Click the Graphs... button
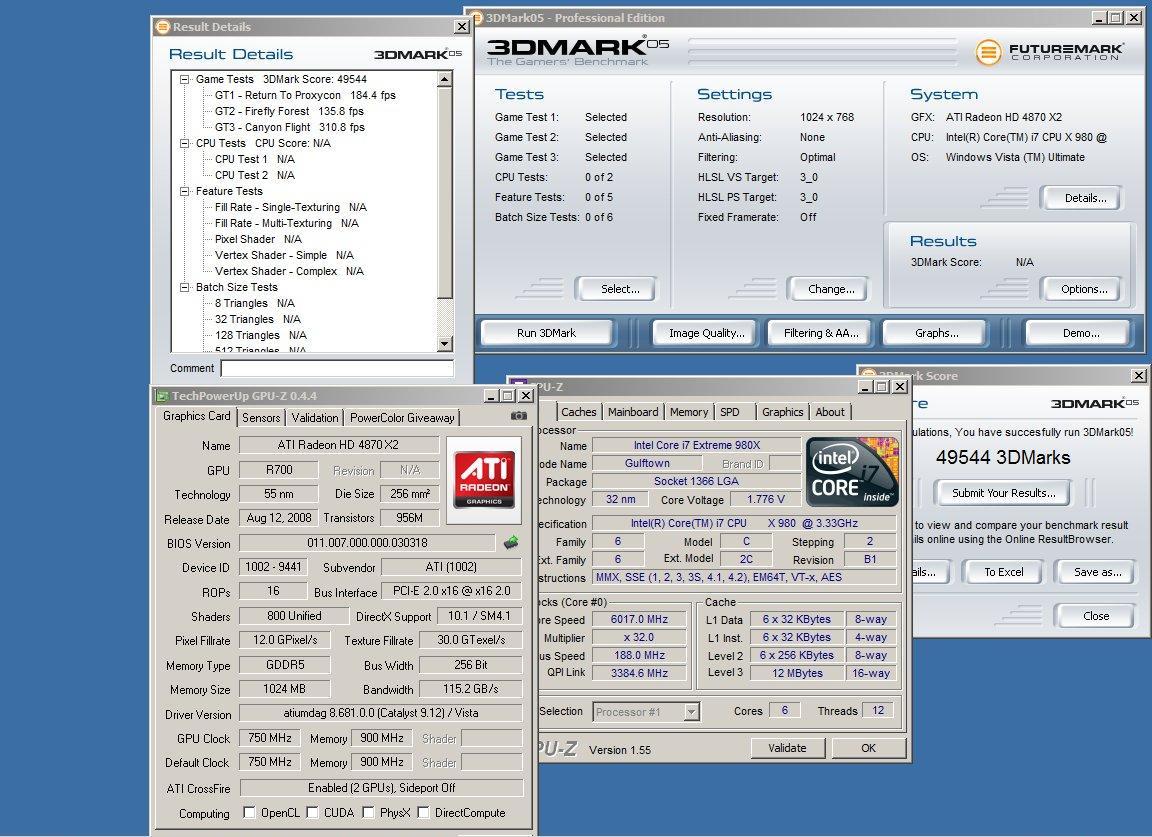Screen dimensions: 1152x837 pos(937,333)
